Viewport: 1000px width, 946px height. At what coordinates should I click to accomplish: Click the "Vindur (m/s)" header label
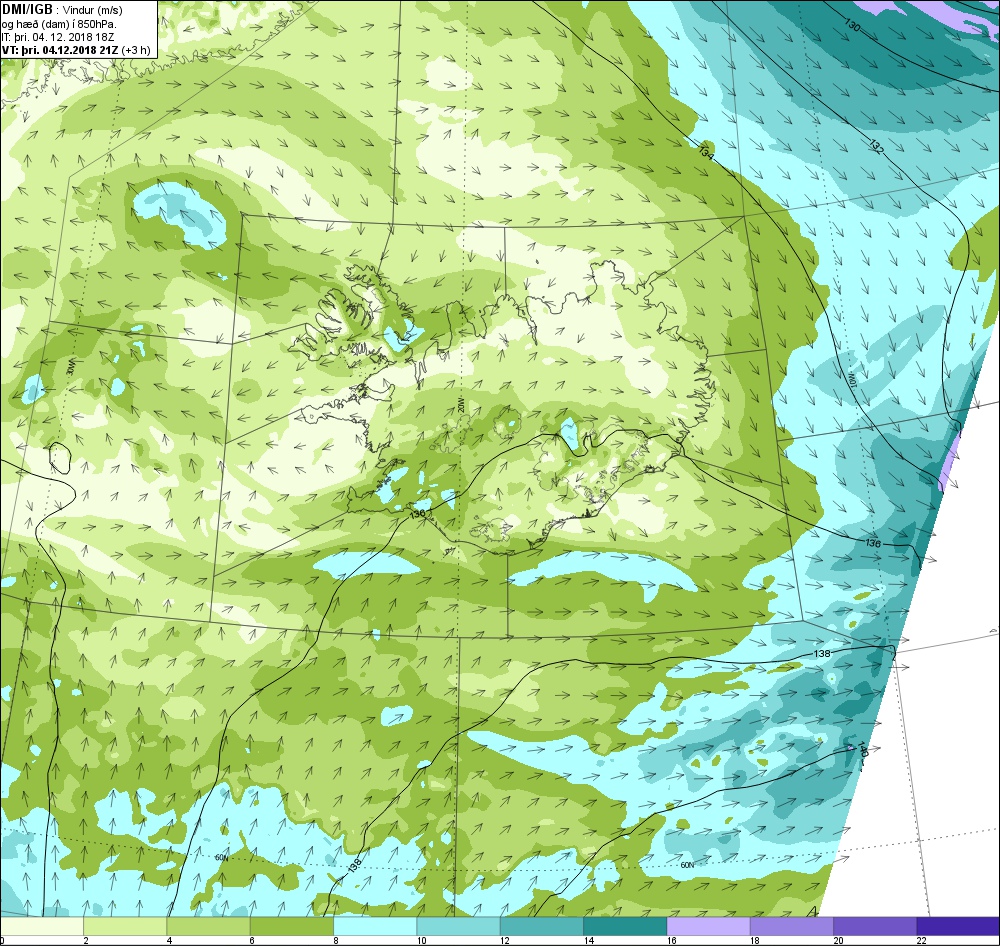[x=93, y=10]
